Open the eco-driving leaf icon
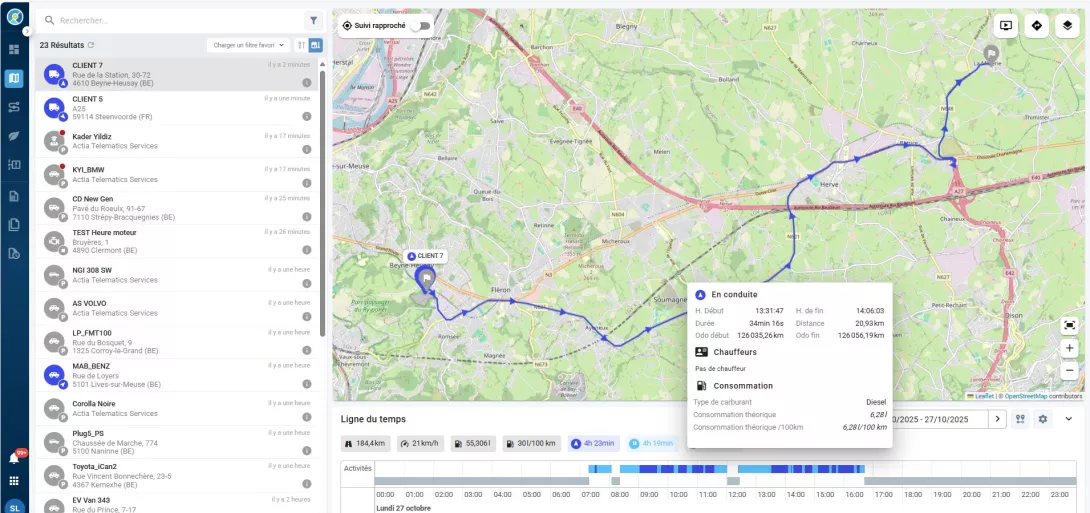Viewport: 1090px width, 513px height. [x=14, y=136]
